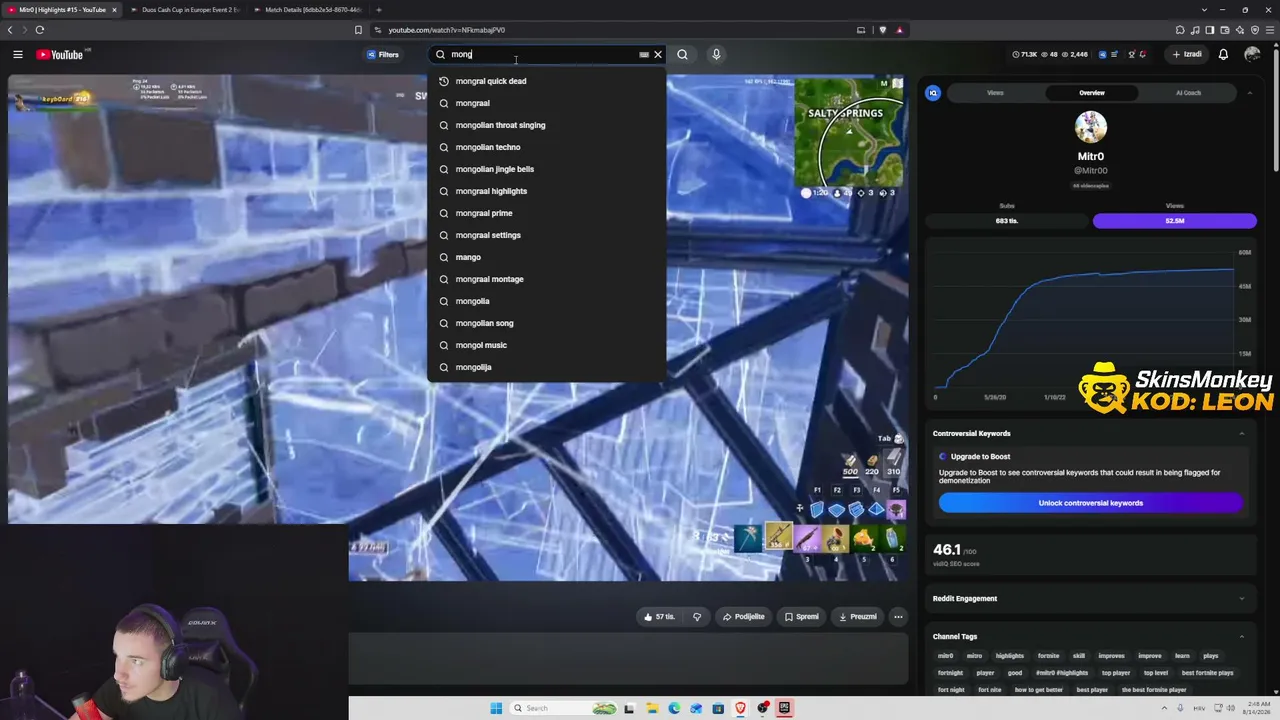1280x720 pixels.
Task: Click the Izradi create button
Action: point(1187,55)
